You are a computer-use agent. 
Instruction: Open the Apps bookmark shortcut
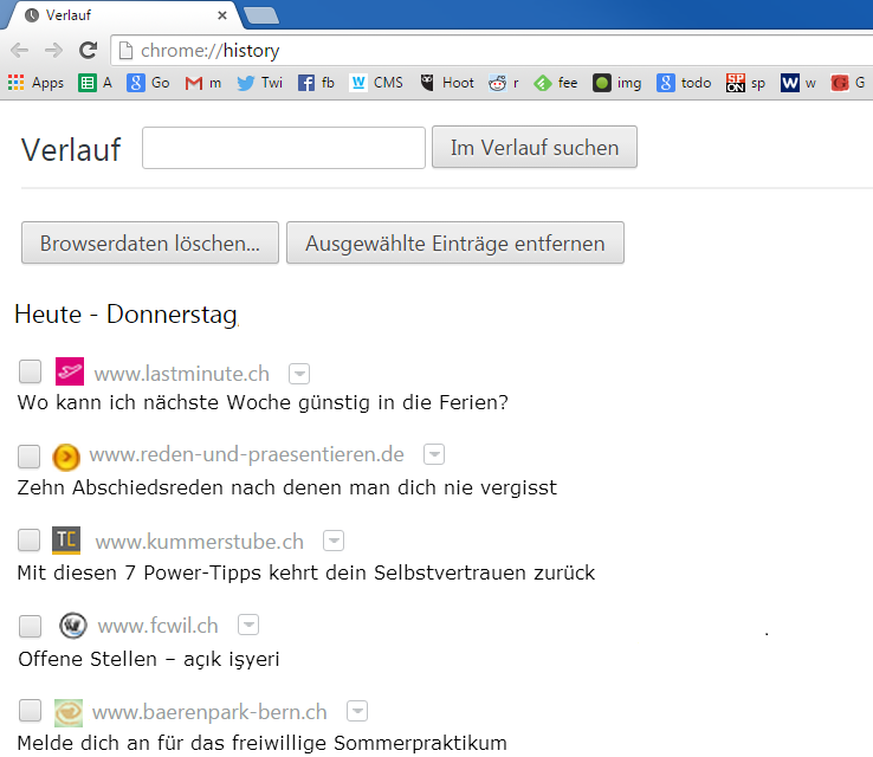pos(36,83)
